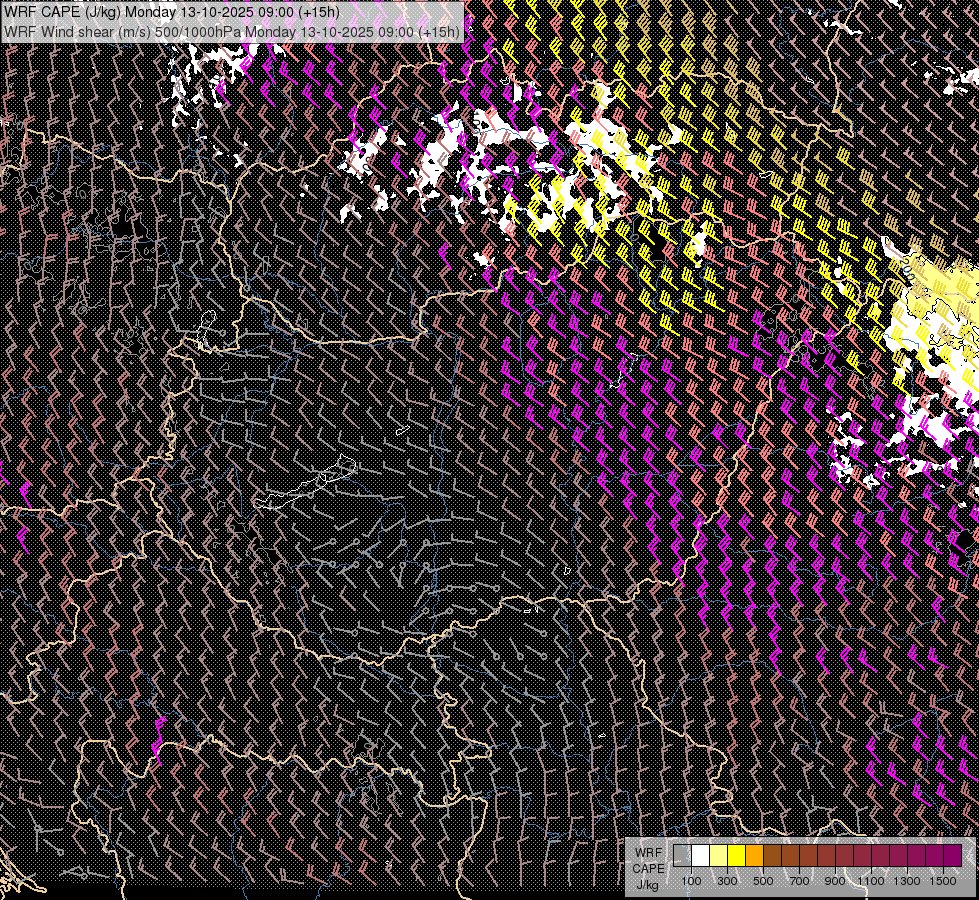Viewport: 979px width, 900px height.
Task: Select the 1100 legend tick label
Action: [871, 881]
